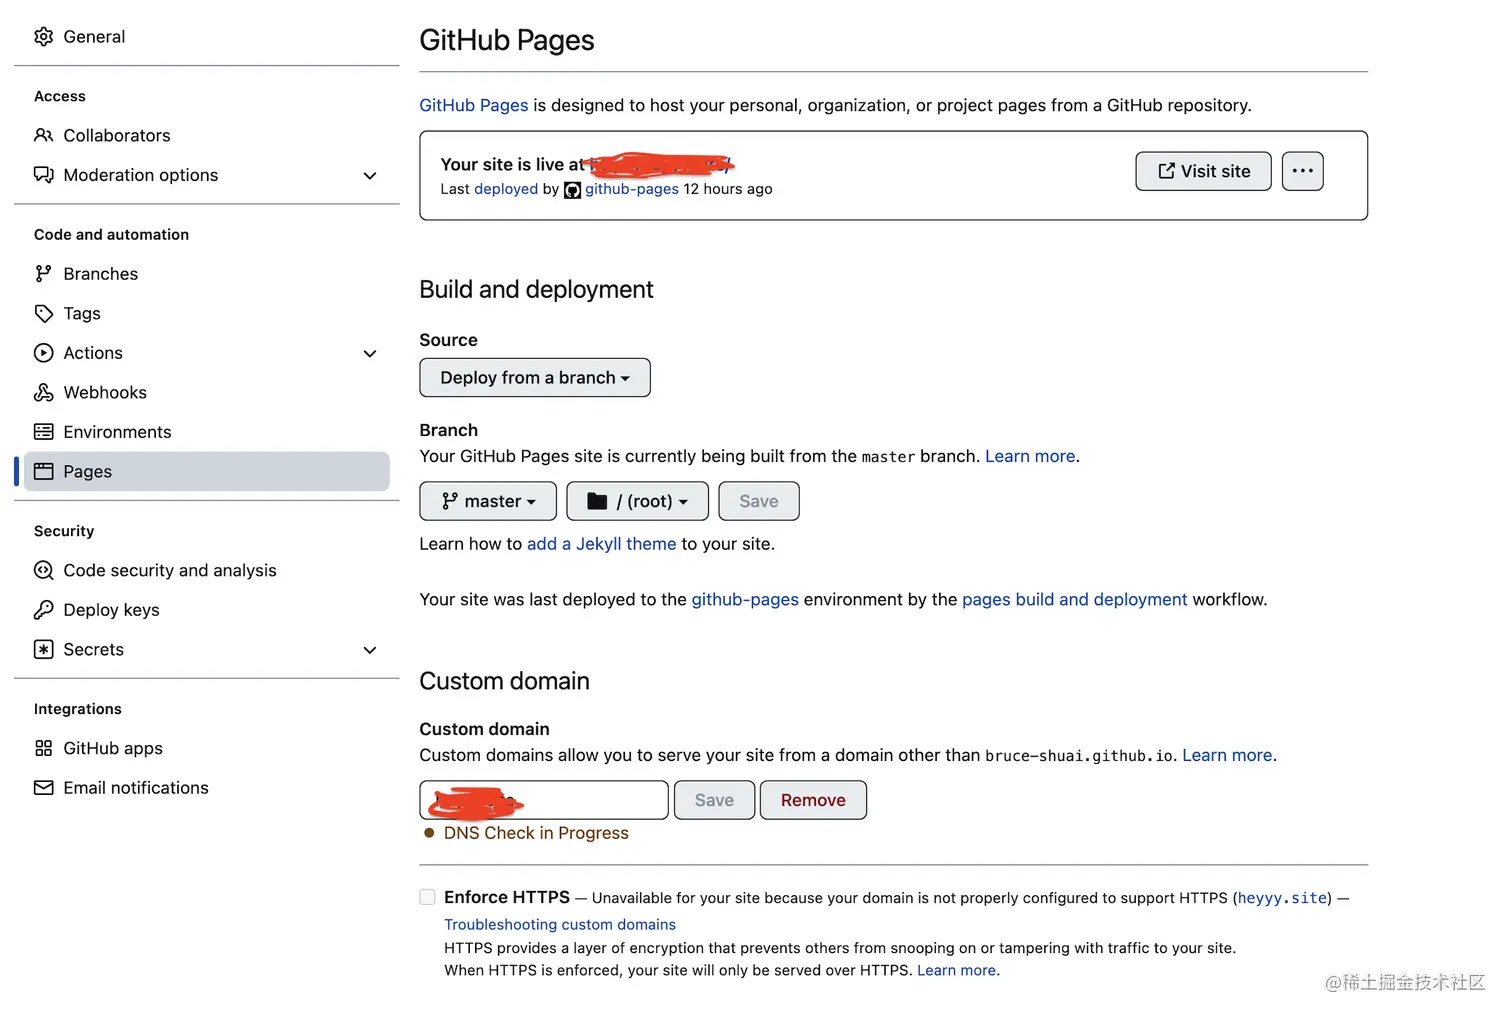Expand the Moderation options chevron

pos(370,176)
